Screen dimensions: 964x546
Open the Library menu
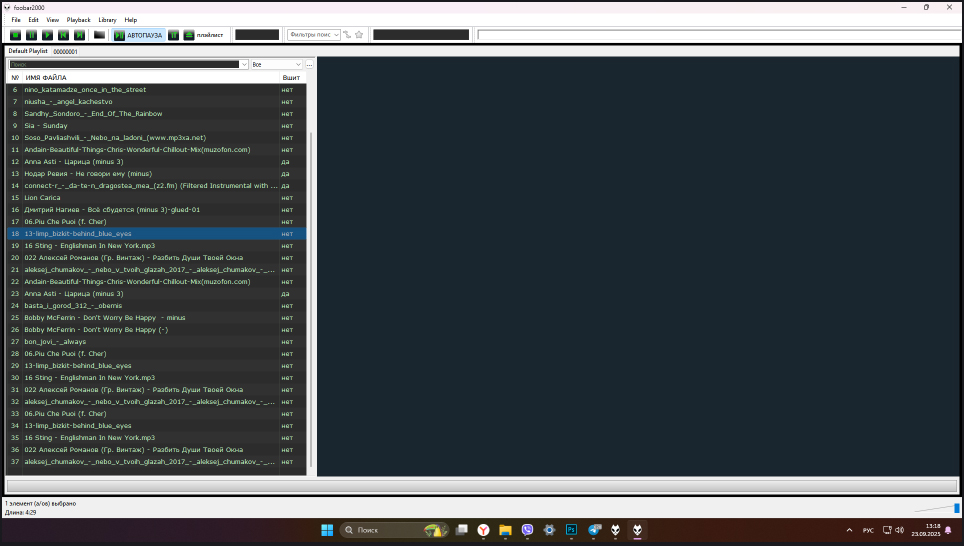pyautogui.click(x=107, y=20)
